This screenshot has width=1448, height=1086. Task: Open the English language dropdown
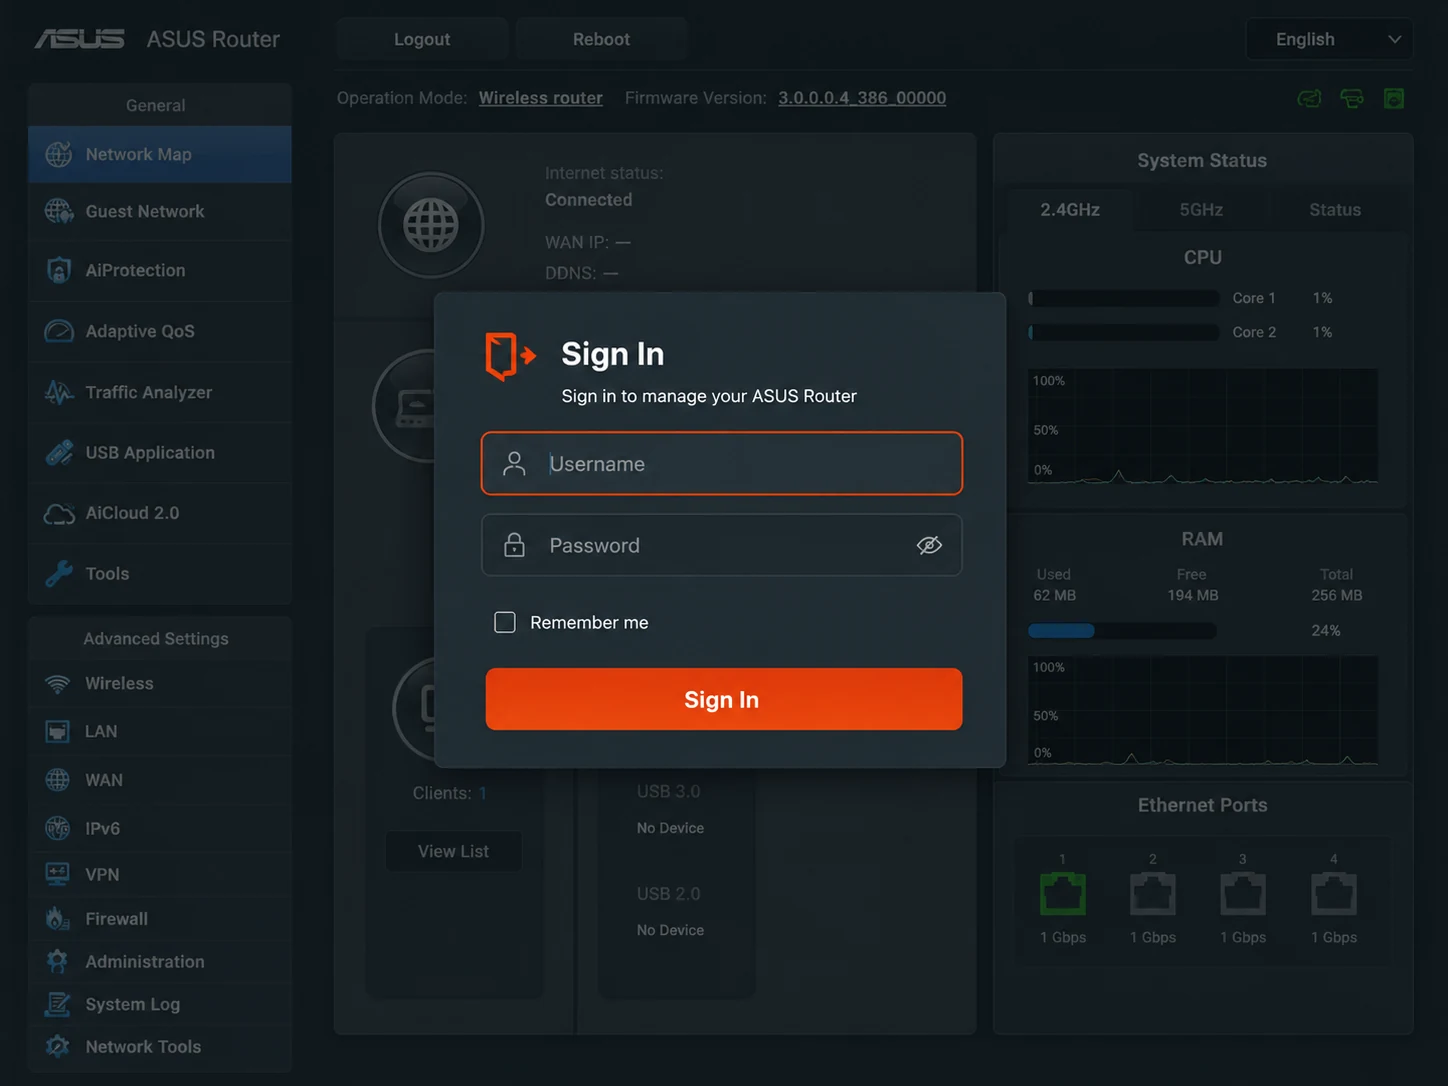click(1329, 39)
